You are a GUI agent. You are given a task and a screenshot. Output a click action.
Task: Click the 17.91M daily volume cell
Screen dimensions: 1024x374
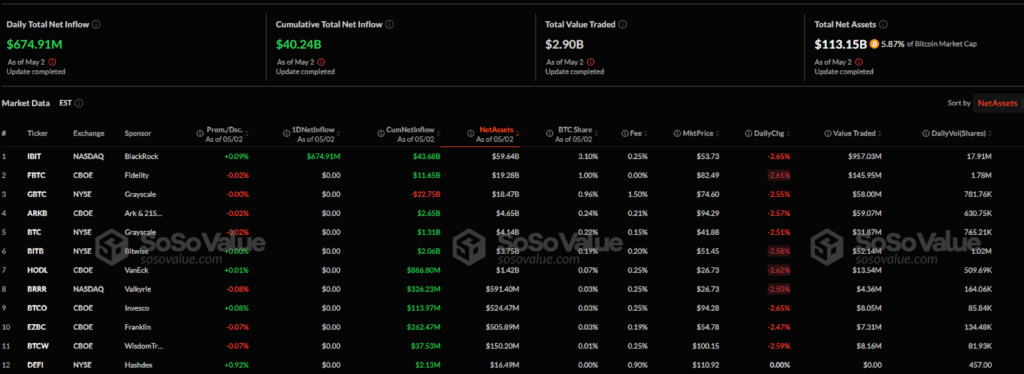click(x=979, y=157)
